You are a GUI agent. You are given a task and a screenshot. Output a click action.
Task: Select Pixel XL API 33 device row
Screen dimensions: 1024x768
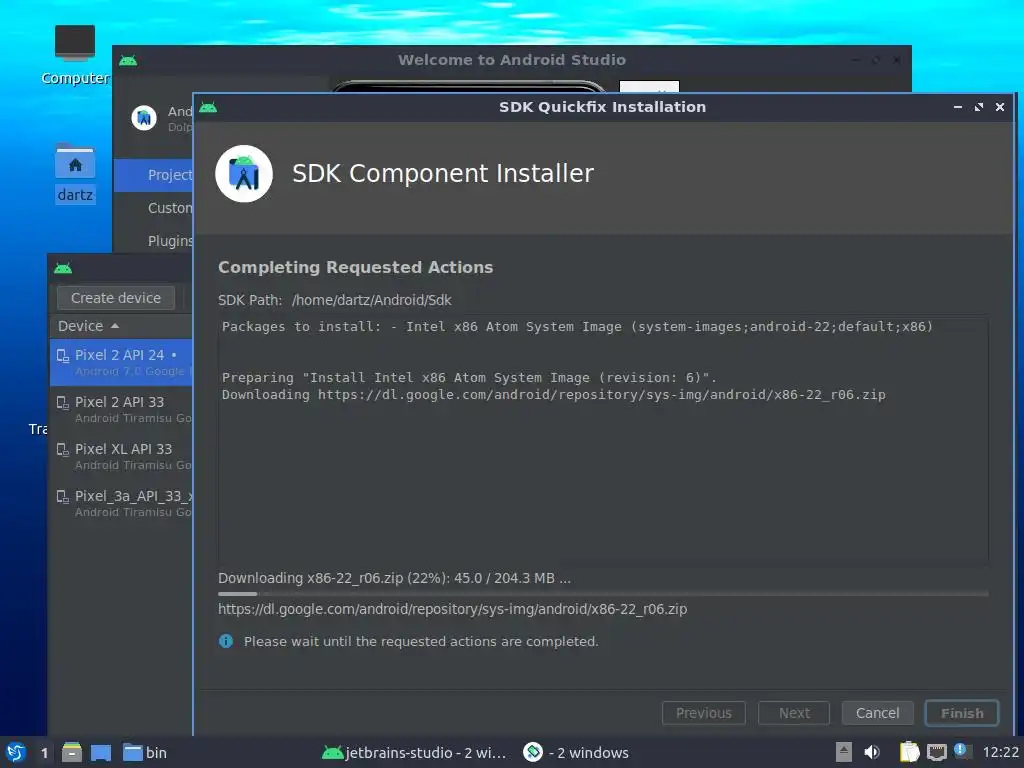pos(121,456)
